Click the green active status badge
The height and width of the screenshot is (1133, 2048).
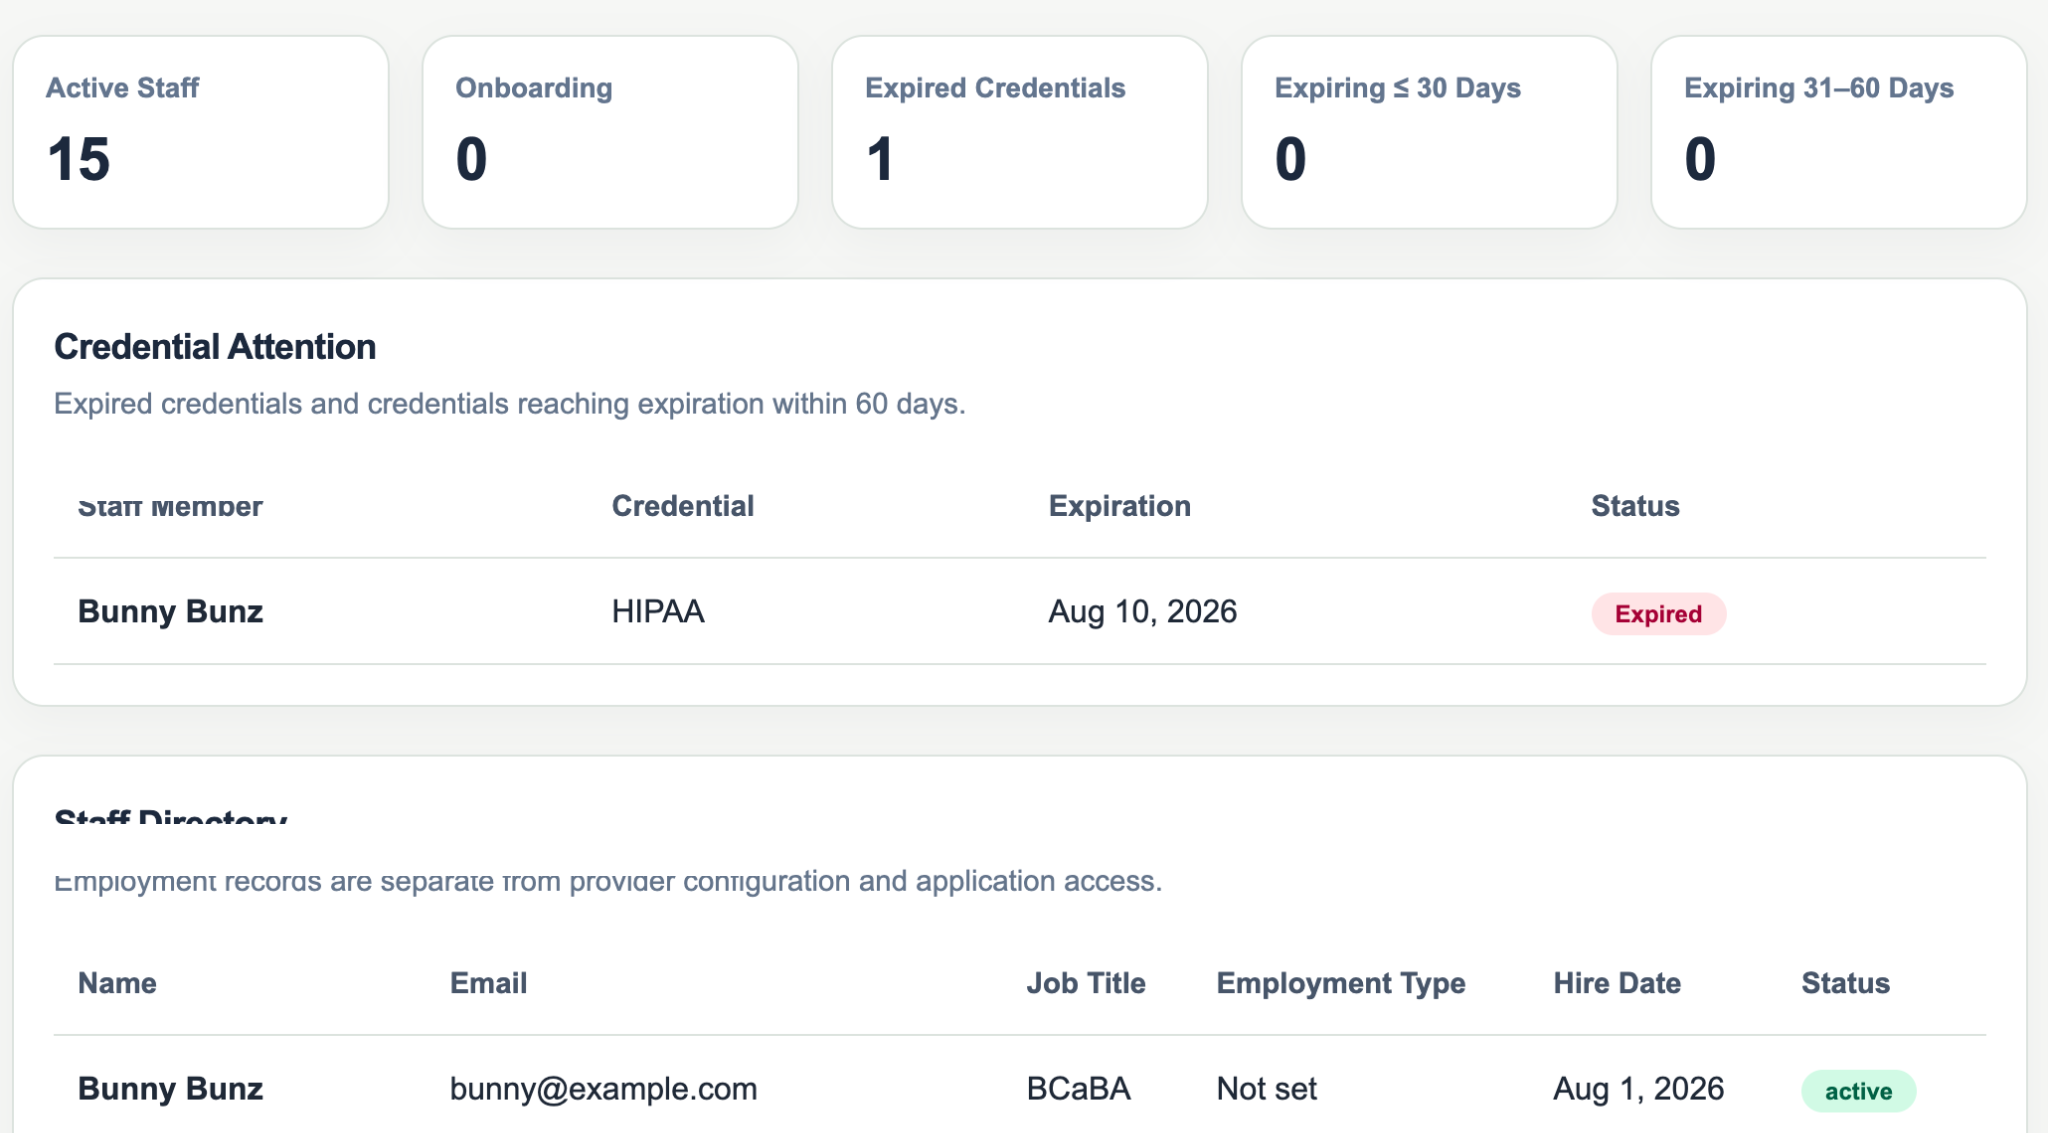pyautogui.click(x=1858, y=1091)
